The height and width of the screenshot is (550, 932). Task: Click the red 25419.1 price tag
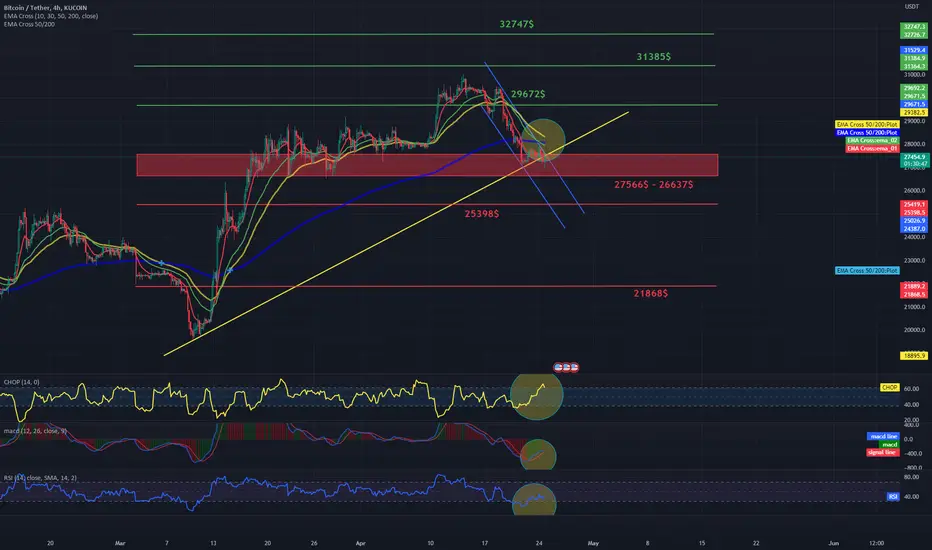click(914, 205)
